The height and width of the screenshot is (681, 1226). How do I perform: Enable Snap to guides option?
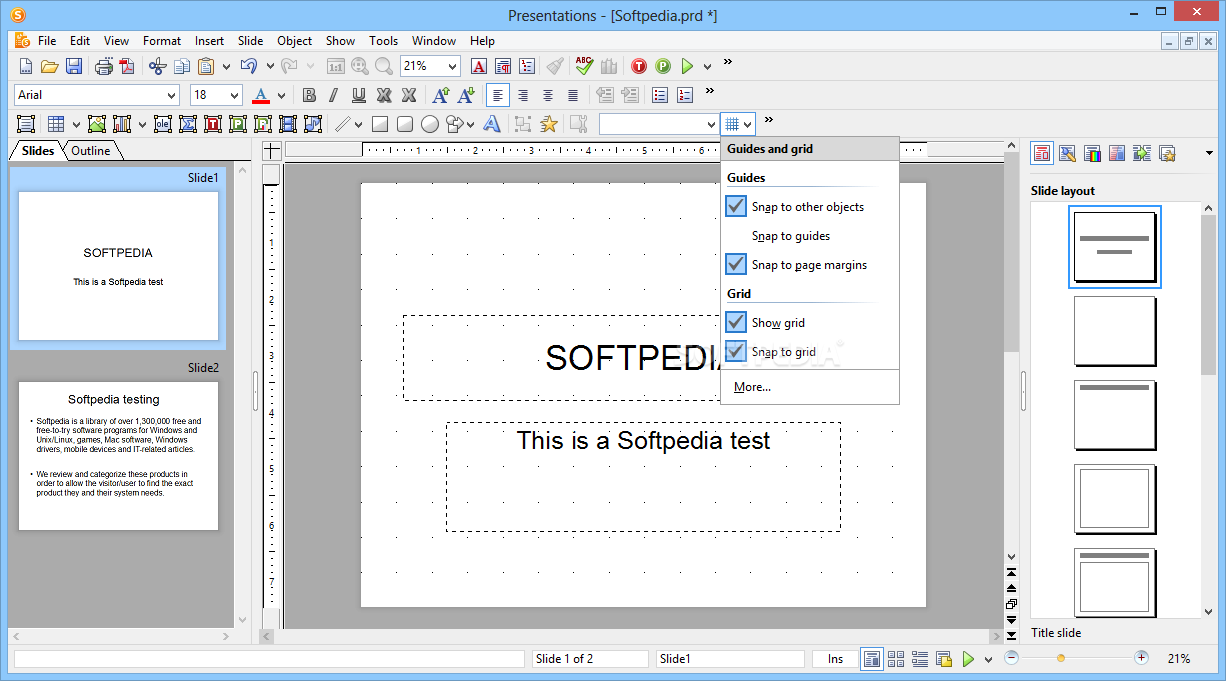point(791,236)
